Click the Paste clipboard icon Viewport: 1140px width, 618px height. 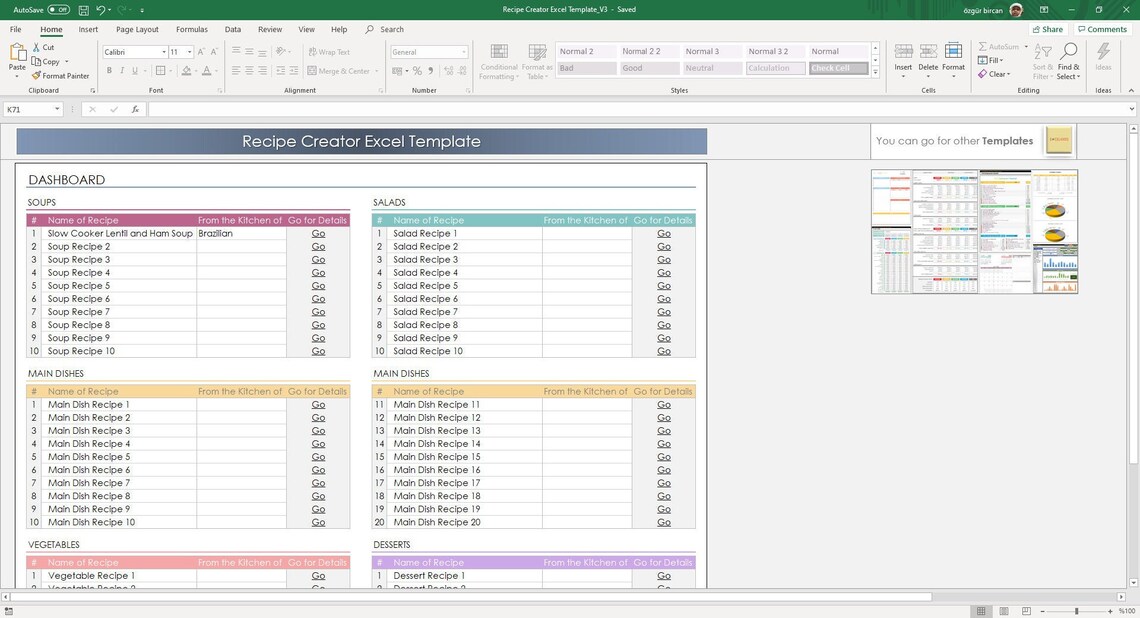[17, 54]
